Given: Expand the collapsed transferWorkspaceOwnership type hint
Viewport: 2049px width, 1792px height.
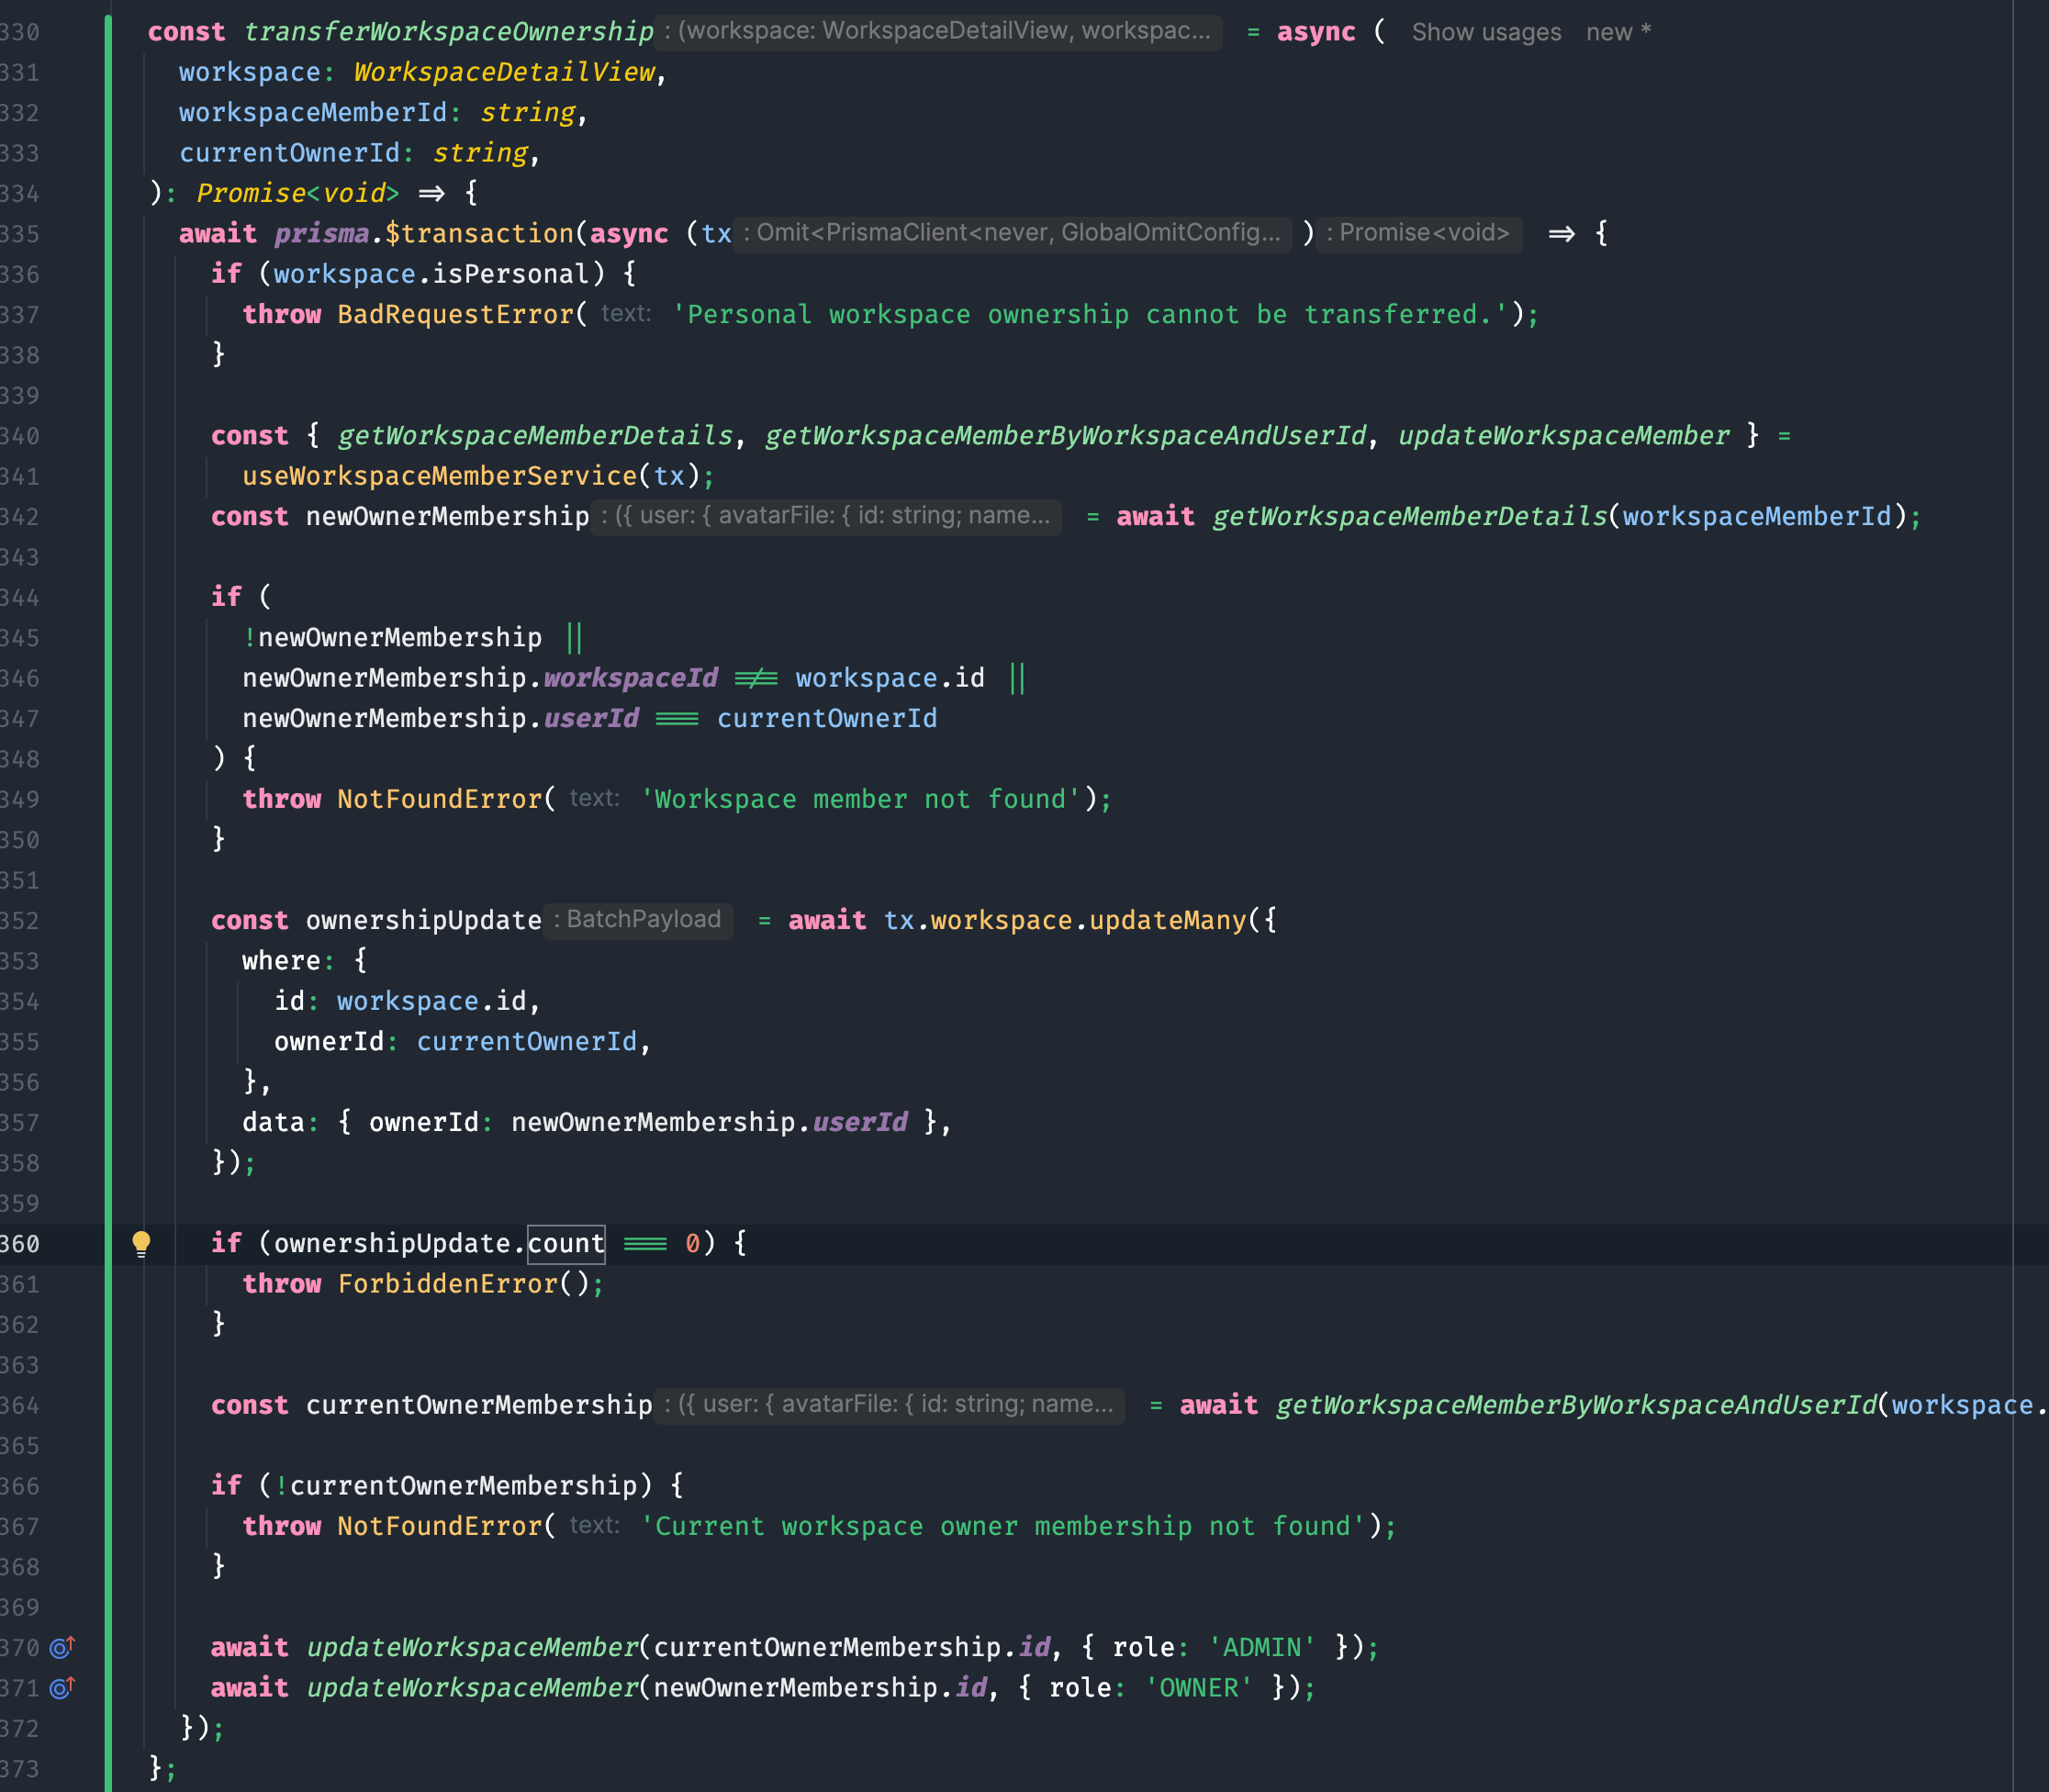Looking at the screenshot, I should point(940,31).
